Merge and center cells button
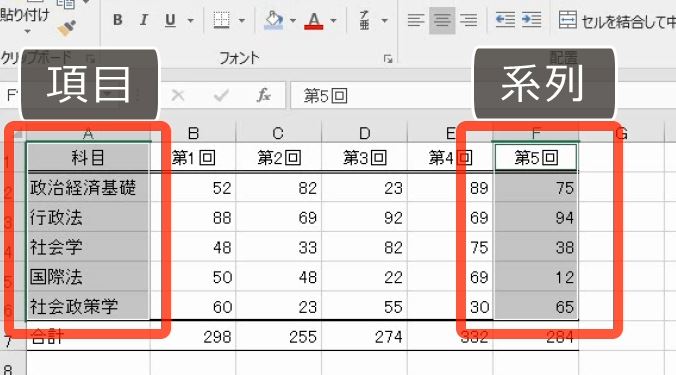 (x=617, y=20)
